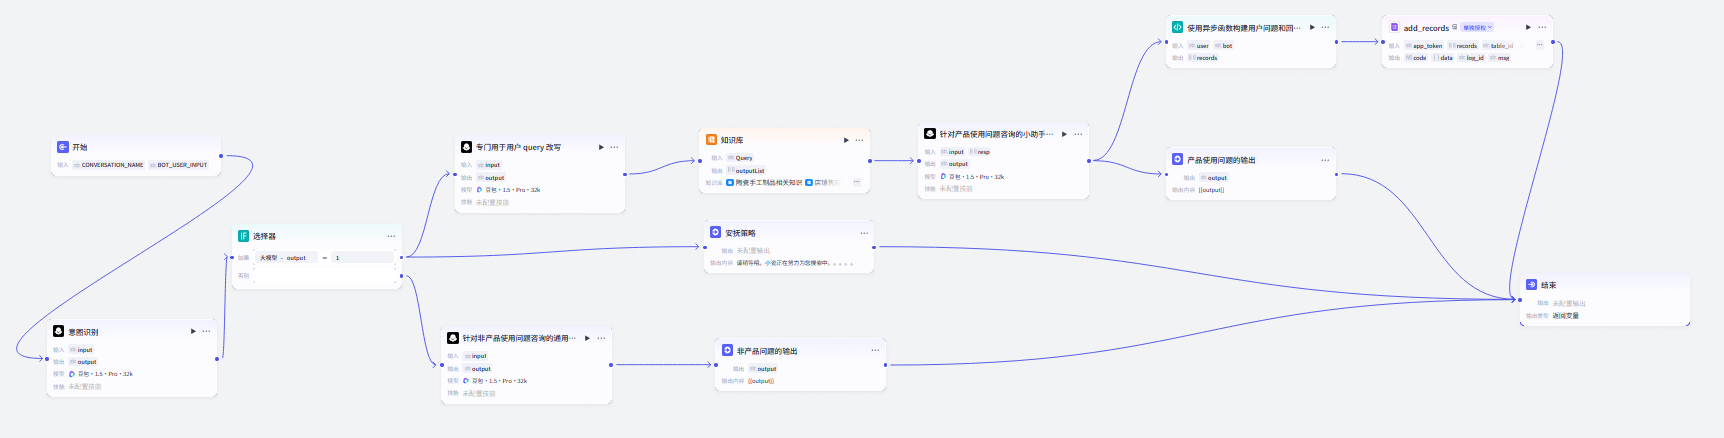Open more options on 非产品问题的输出 node
The height and width of the screenshot is (438, 1724).
point(875,350)
